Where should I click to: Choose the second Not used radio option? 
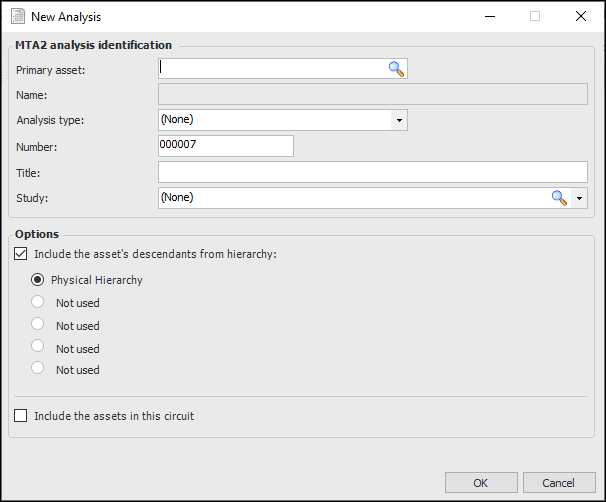pos(38,324)
